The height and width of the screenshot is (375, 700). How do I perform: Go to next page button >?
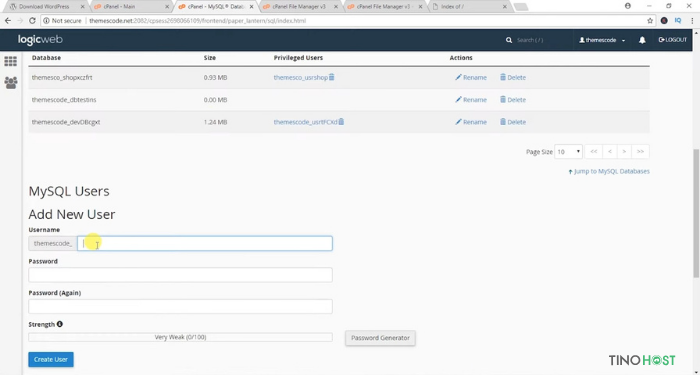624,152
